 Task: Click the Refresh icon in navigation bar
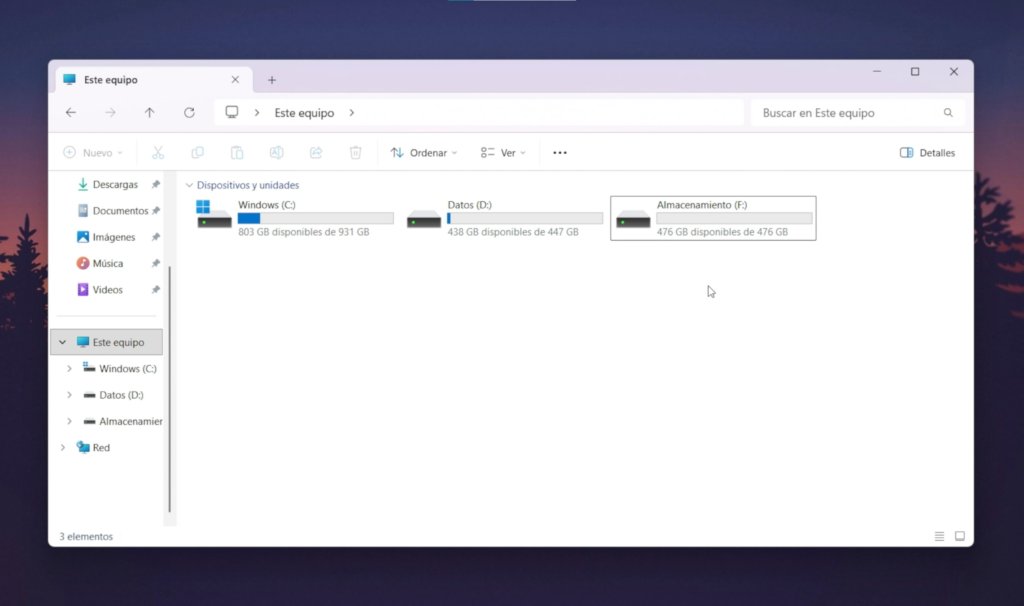pos(189,113)
